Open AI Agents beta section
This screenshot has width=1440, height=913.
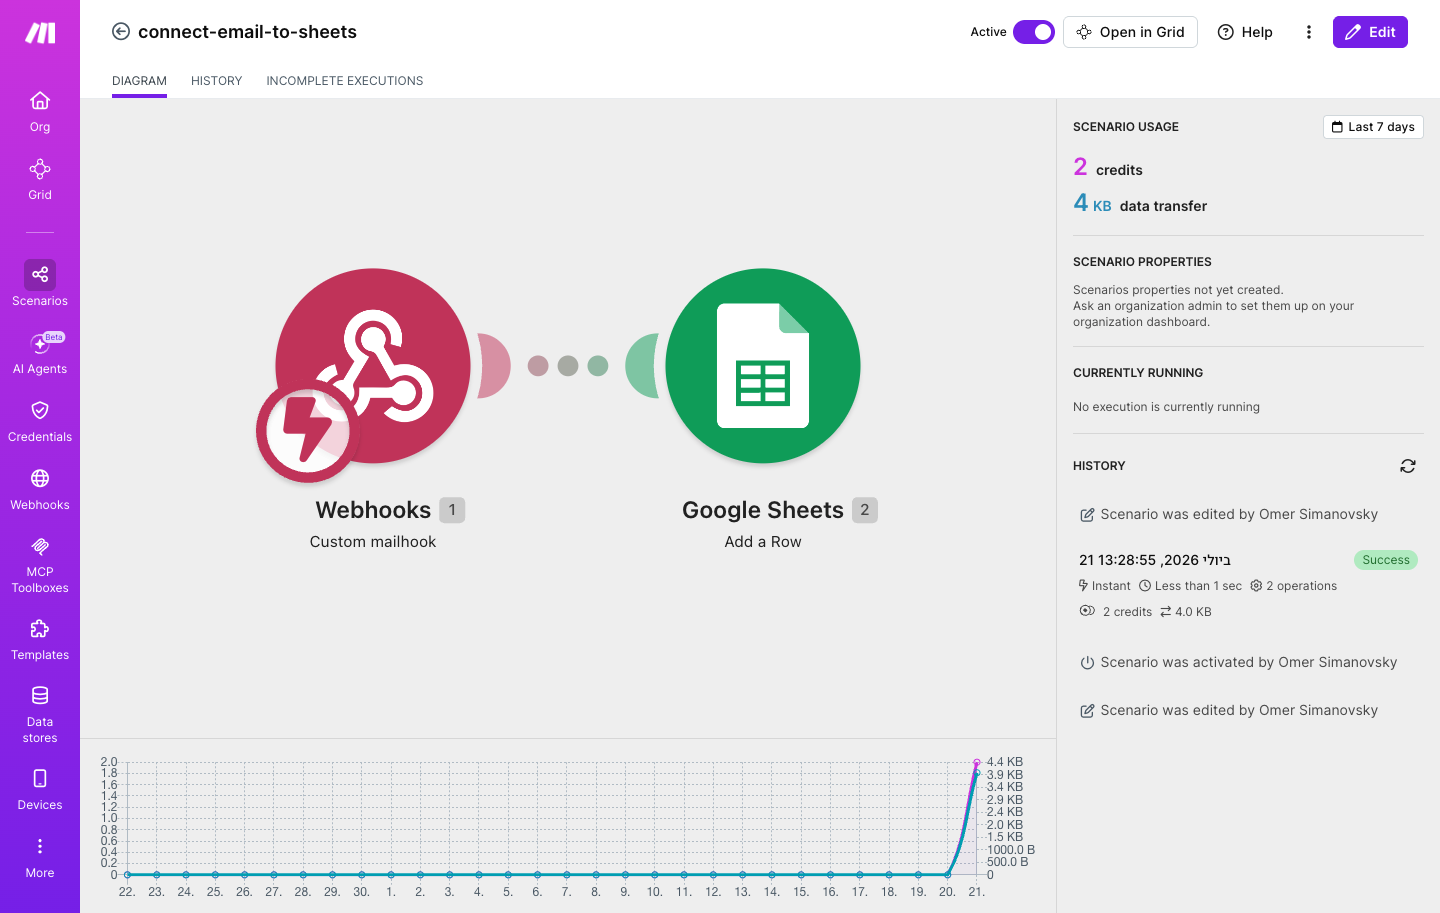(40, 353)
